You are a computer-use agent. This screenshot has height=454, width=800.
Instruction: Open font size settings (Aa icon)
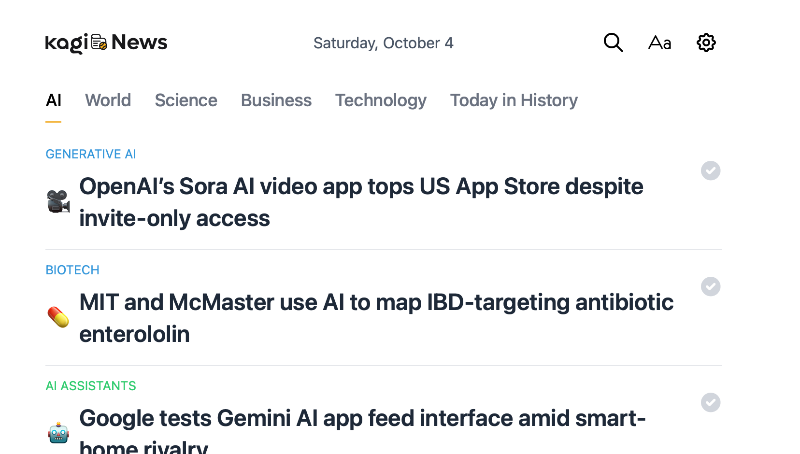click(659, 43)
